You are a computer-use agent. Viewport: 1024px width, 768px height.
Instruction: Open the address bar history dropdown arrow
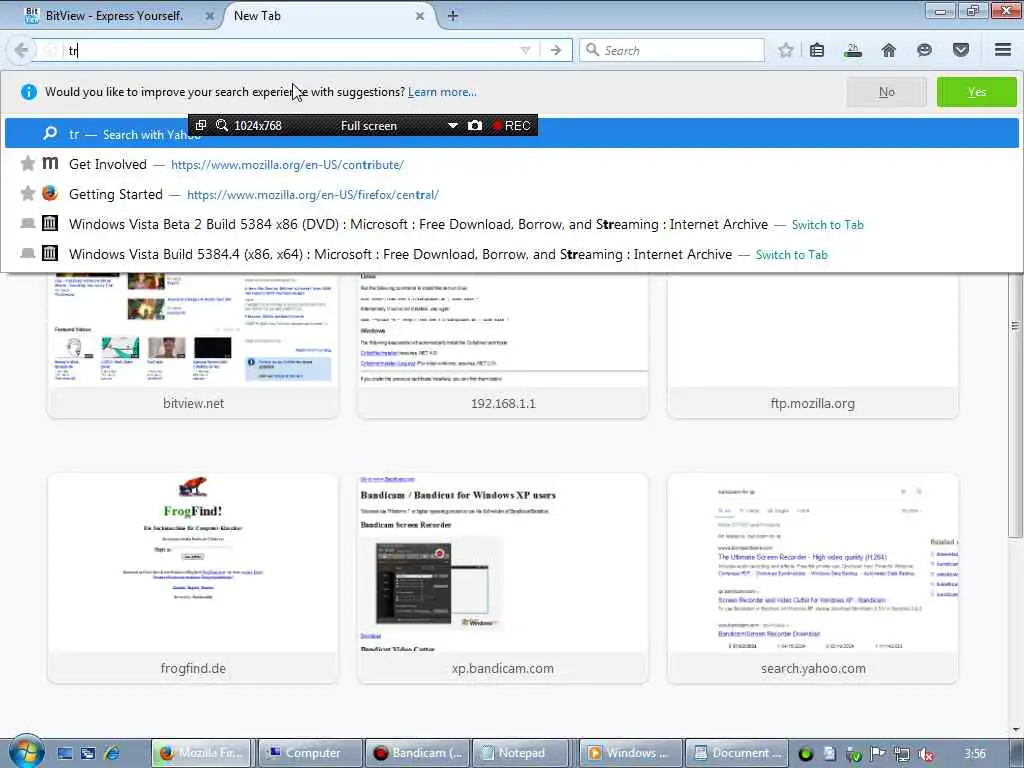click(525, 50)
